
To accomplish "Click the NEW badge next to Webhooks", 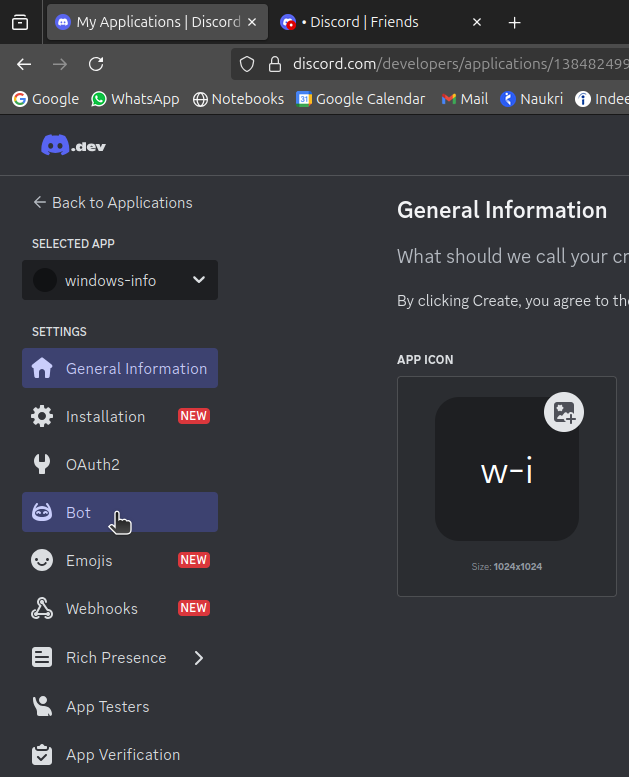I will point(194,608).
